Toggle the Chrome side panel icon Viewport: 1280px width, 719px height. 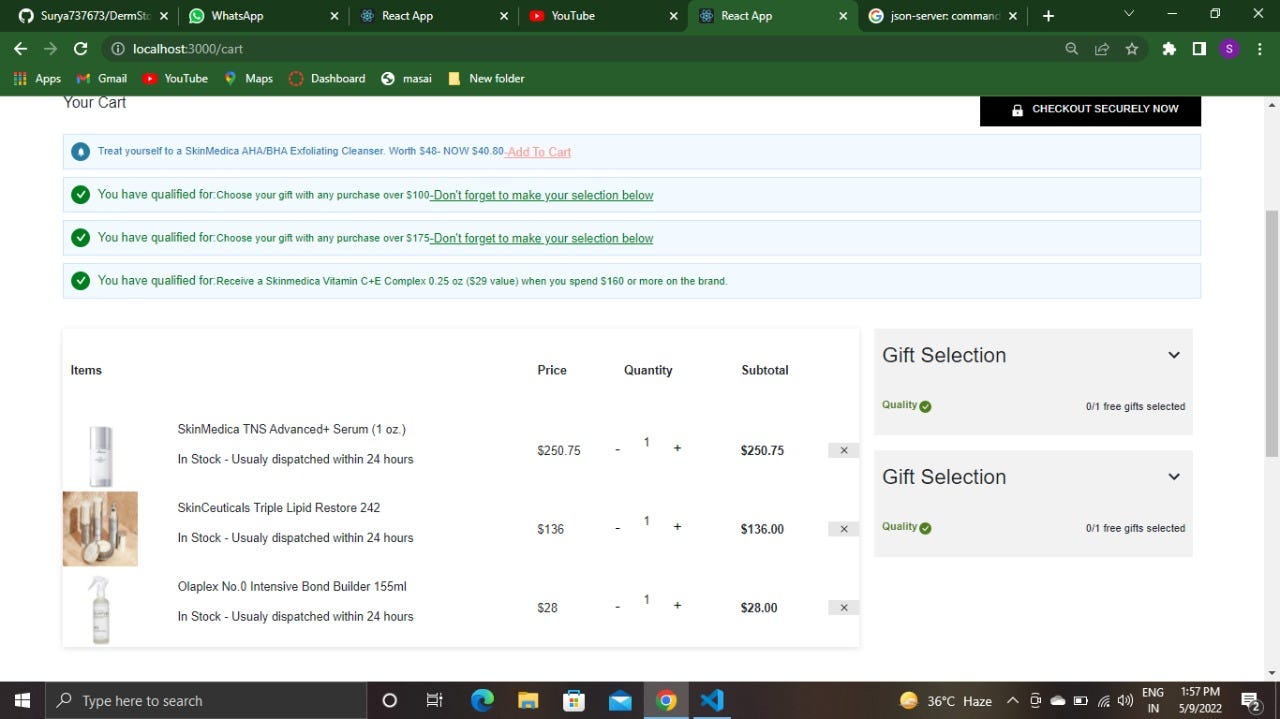(1199, 48)
